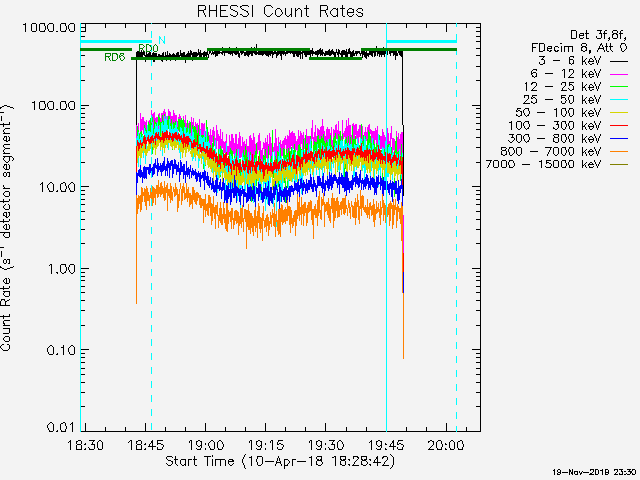Click the '10.00' y-axis label
Screen dimensions: 640x480
(x=57, y=187)
